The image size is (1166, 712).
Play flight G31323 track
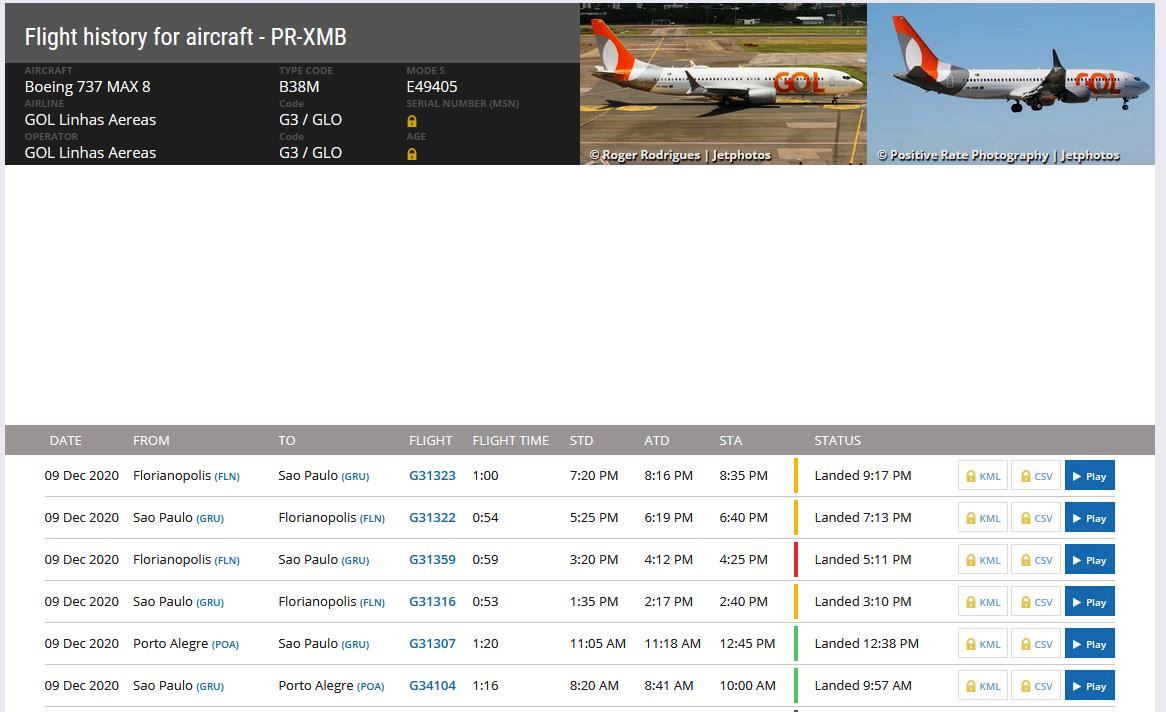click(1089, 476)
